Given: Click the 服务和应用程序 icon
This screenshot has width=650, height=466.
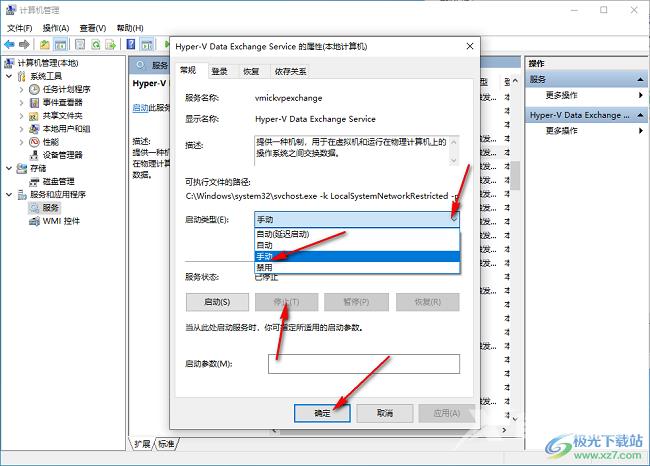Looking at the screenshot, I should pos(22,194).
